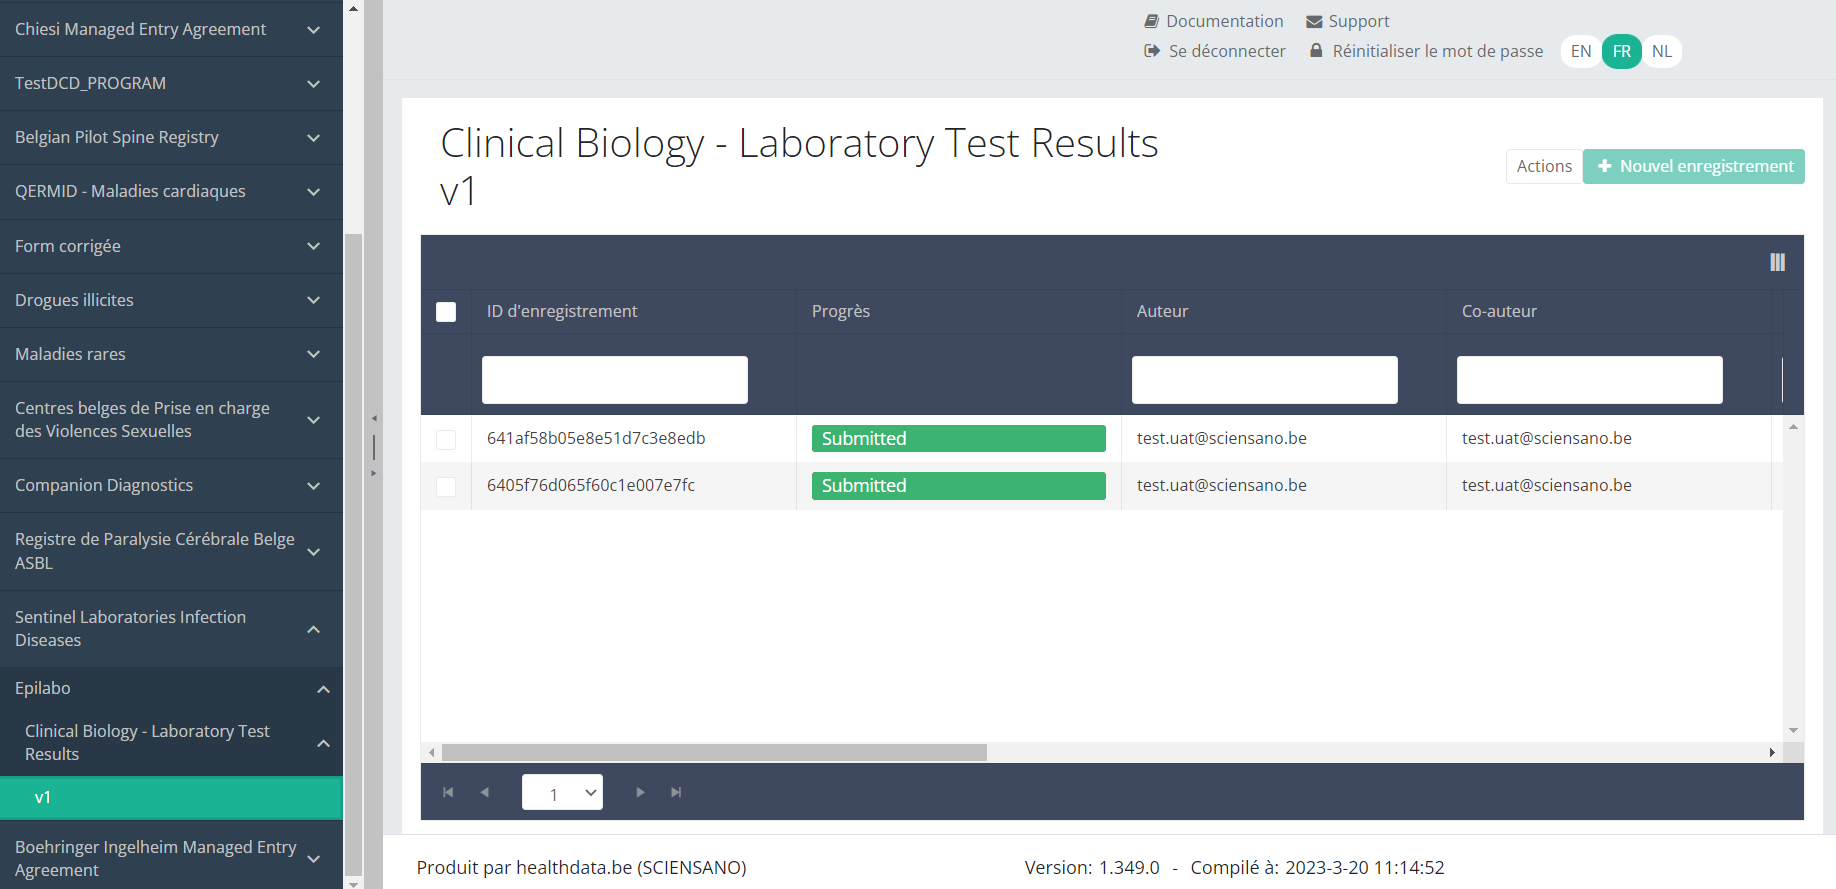This screenshot has height=889, width=1836.
Task: Click the Support envelope icon
Action: (1314, 22)
